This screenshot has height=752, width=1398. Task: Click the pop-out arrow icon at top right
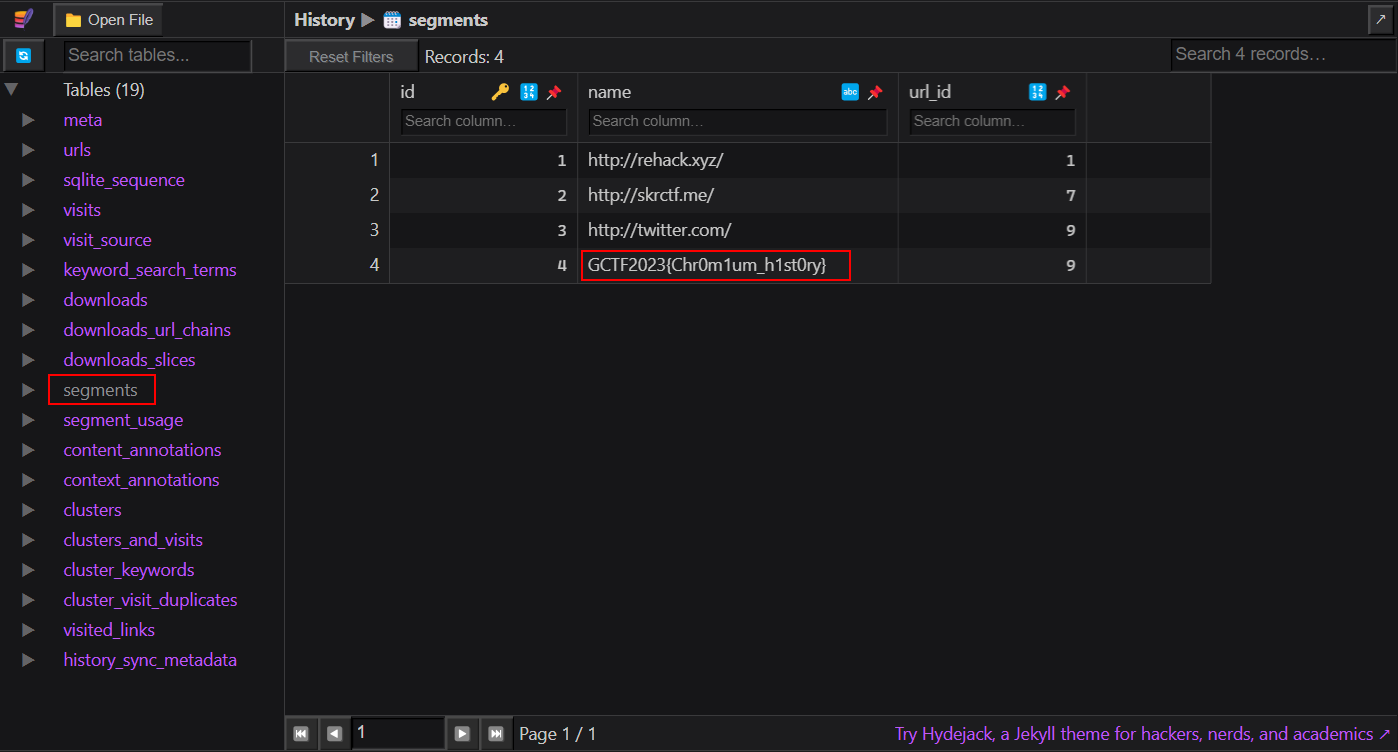click(x=1381, y=20)
